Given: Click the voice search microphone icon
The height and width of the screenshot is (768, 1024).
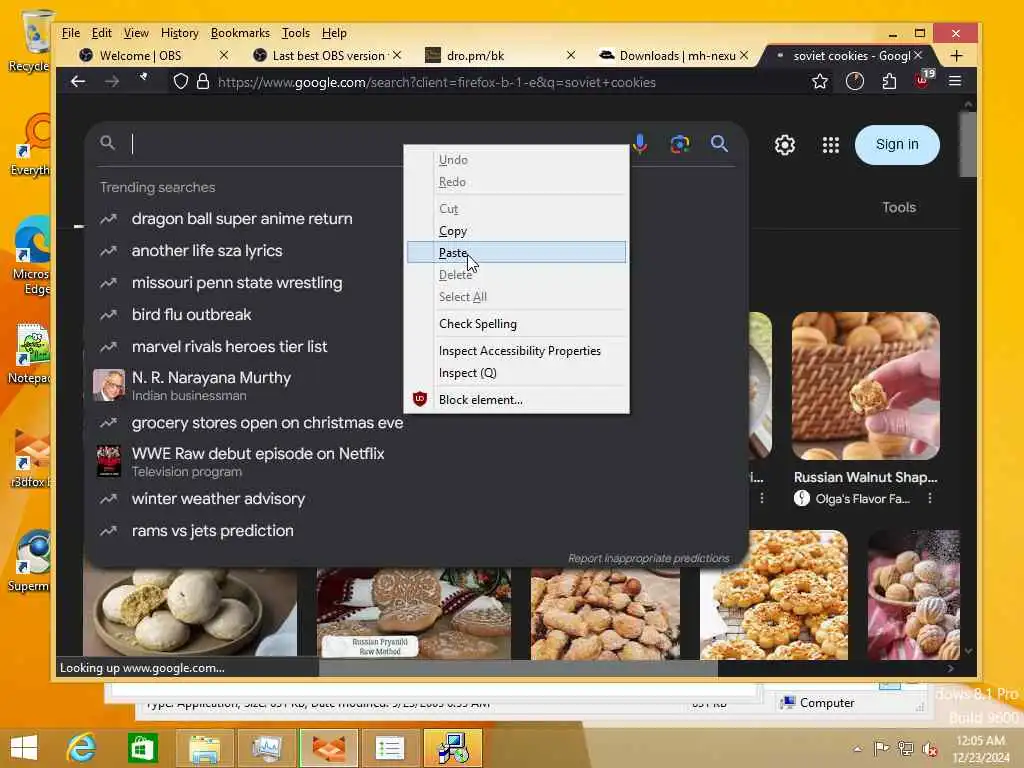Looking at the screenshot, I should click(640, 144).
